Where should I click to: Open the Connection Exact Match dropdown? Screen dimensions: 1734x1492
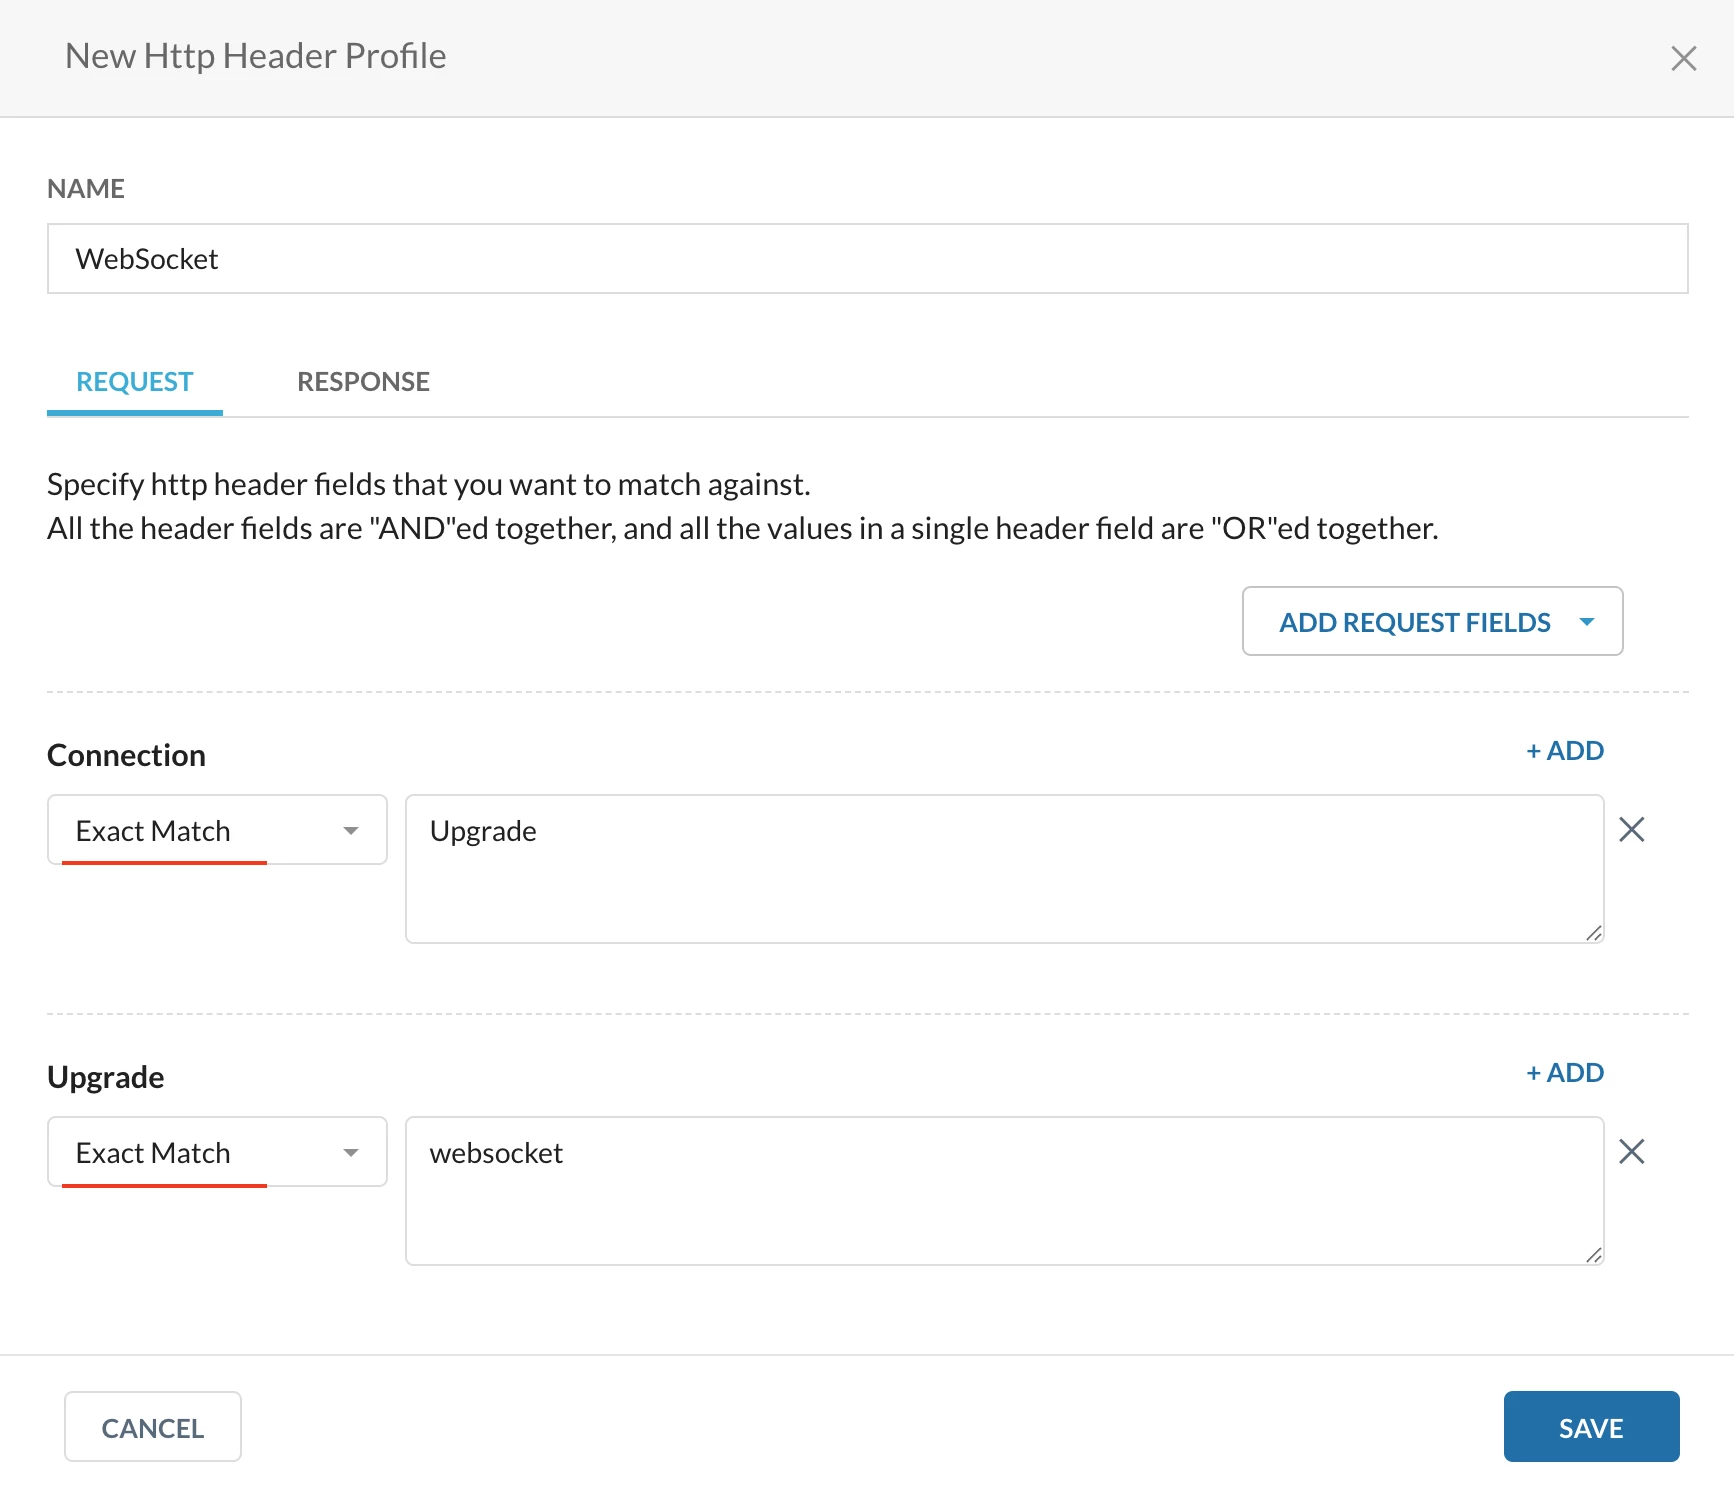(217, 830)
